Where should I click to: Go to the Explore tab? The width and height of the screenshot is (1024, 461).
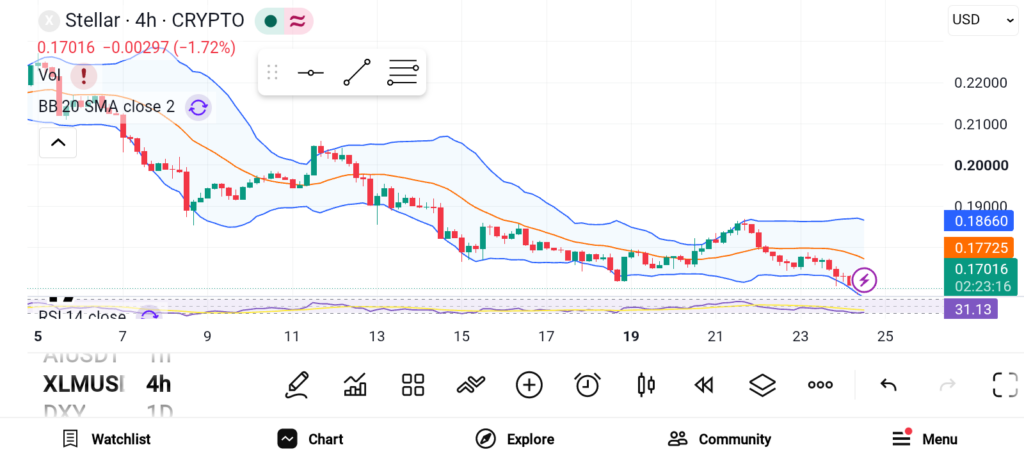tap(515, 439)
